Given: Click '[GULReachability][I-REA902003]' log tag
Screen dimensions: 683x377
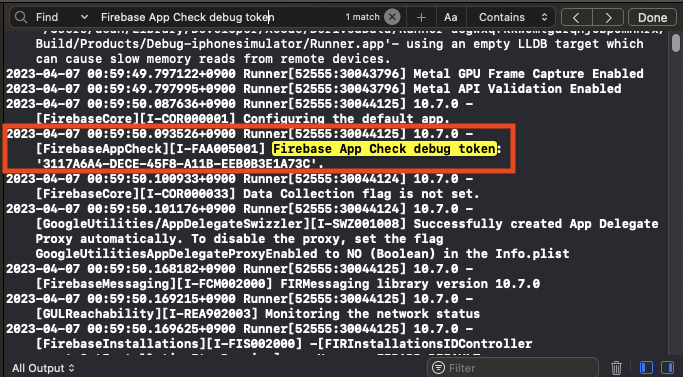Looking at the screenshot, I should [147, 314].
